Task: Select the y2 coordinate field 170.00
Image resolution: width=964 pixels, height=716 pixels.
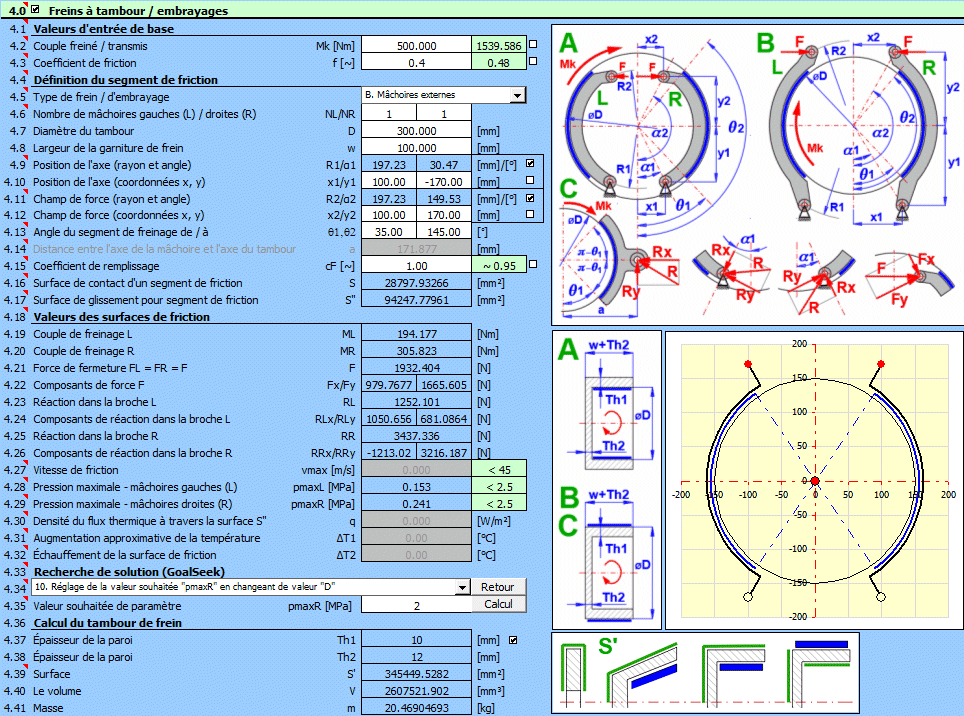Action: (x=444, y=215)
